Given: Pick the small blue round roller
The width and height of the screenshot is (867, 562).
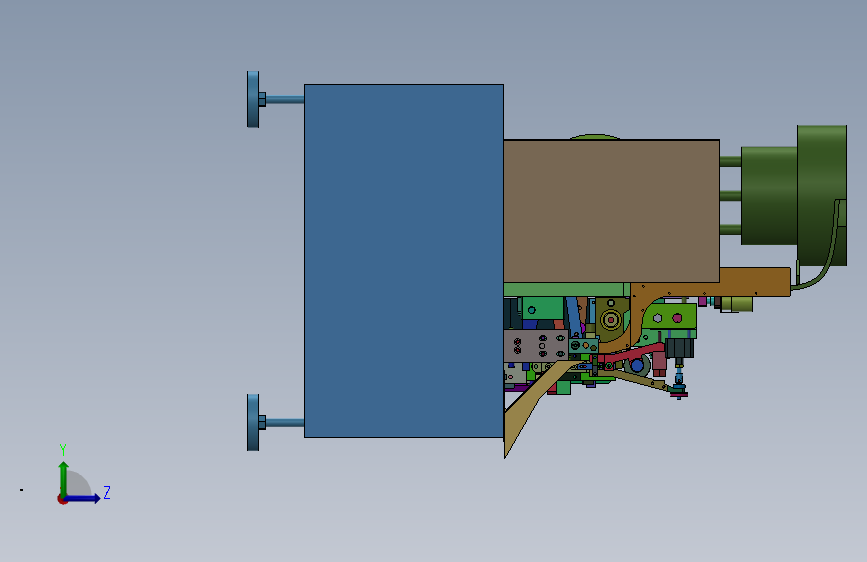Looking at the screenshot, I should tap(638, 365).
